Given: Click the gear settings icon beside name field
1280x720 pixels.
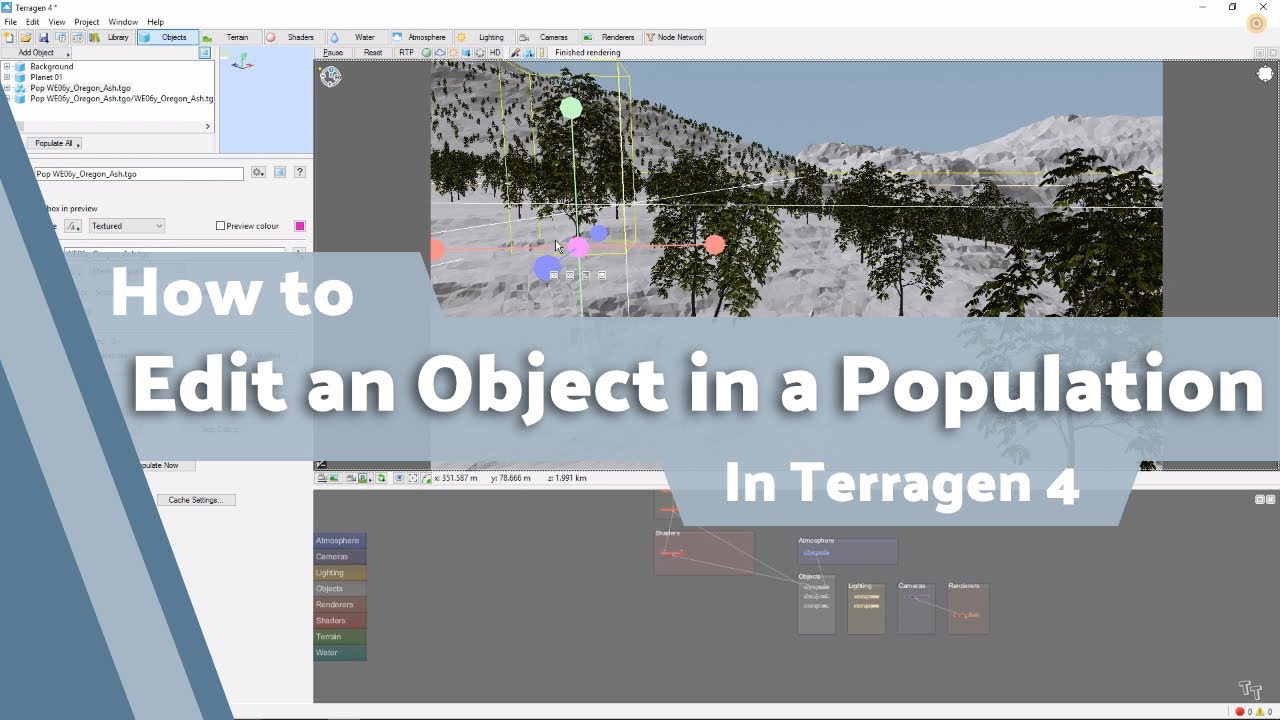Looking at the screenshot, I should [x=258, y=172].
